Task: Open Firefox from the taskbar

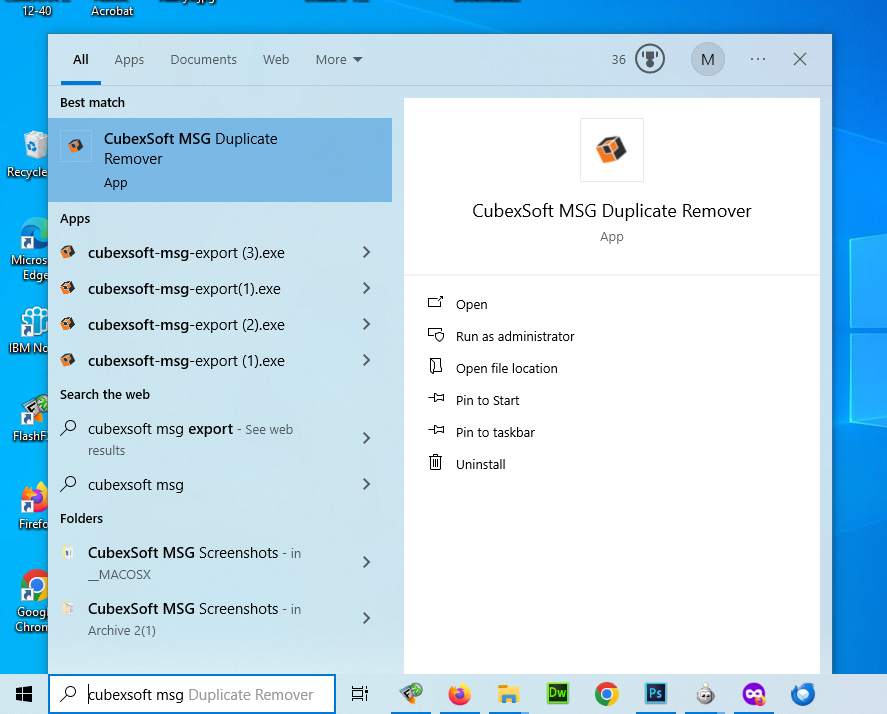Action: [459, 694]
